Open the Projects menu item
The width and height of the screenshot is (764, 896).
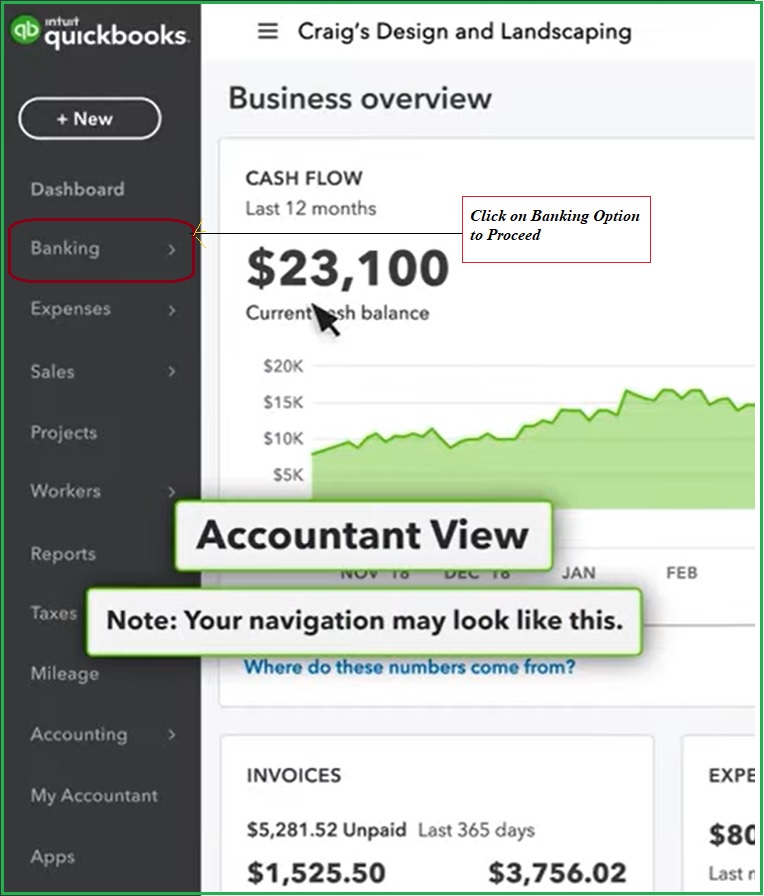[x=64, y=433]
